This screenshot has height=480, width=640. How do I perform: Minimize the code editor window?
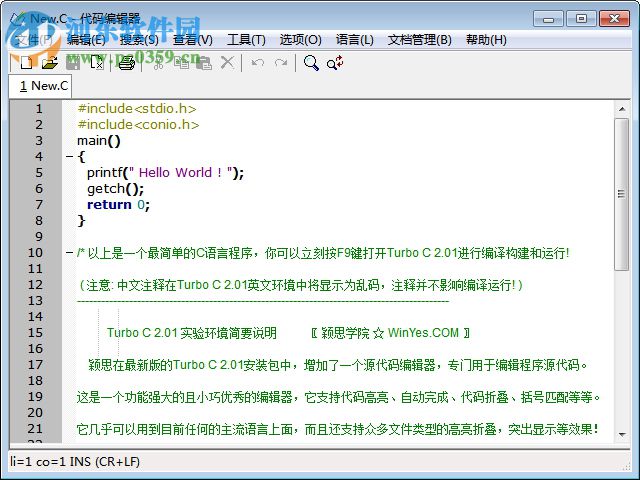(548, 19)
